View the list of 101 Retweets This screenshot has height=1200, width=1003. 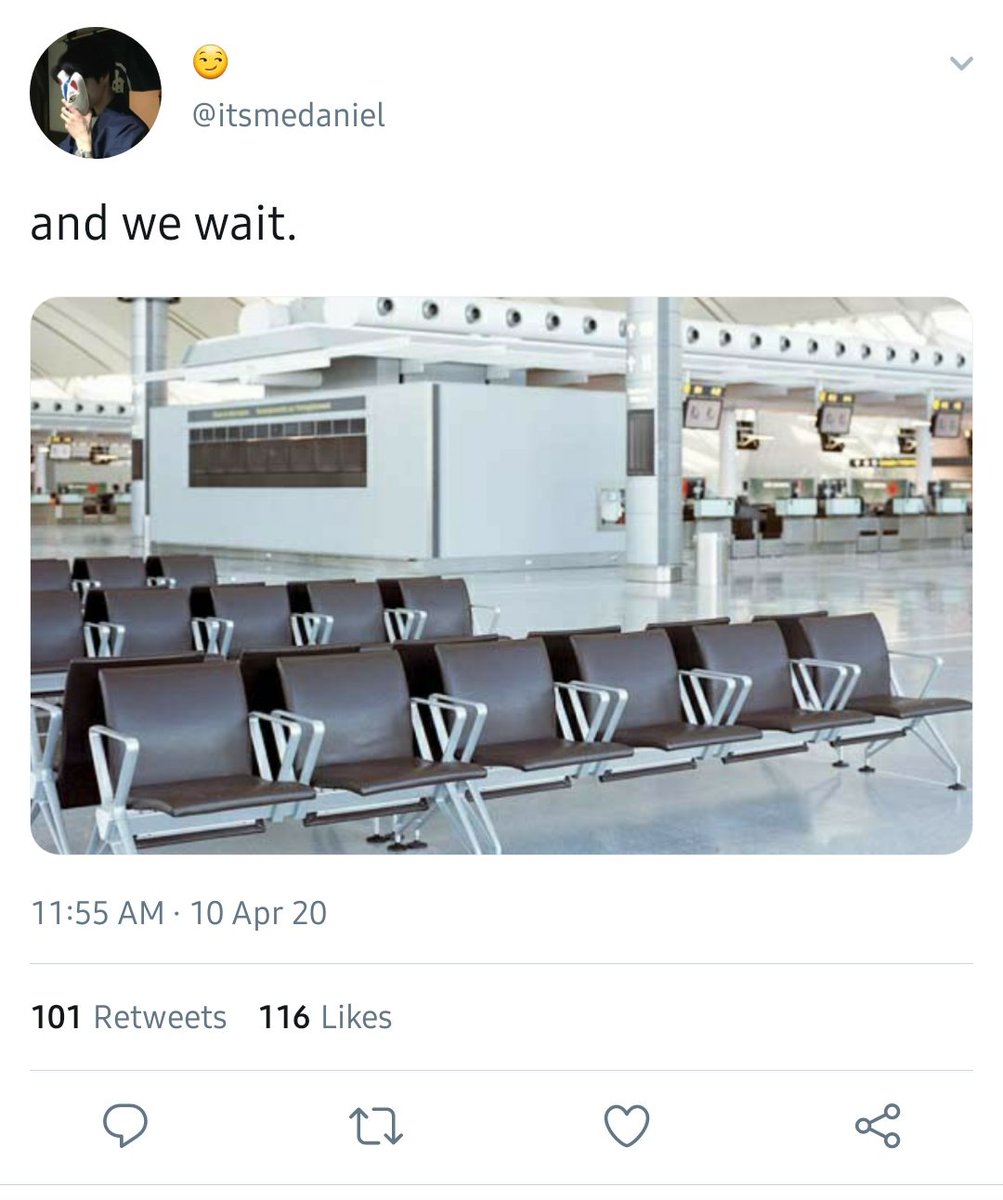[129, 1017]
